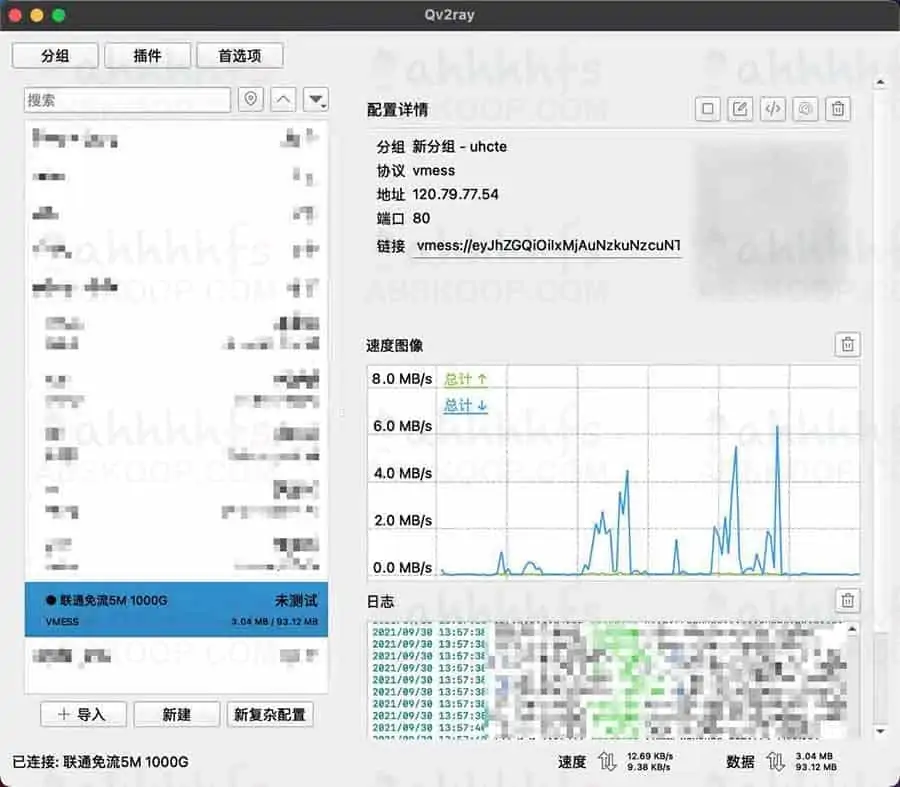Clear the speed graph using its trash icon
The height and width of the screenshot is (787, 900).
(x=847, y=345)
